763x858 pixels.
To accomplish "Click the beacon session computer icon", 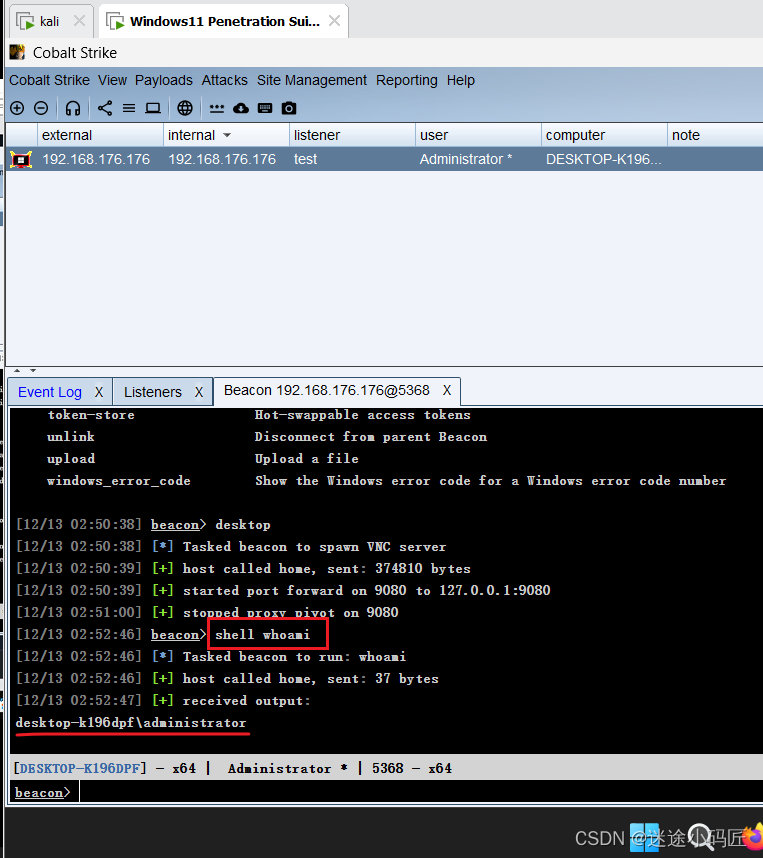I will (x=21, y=159).
